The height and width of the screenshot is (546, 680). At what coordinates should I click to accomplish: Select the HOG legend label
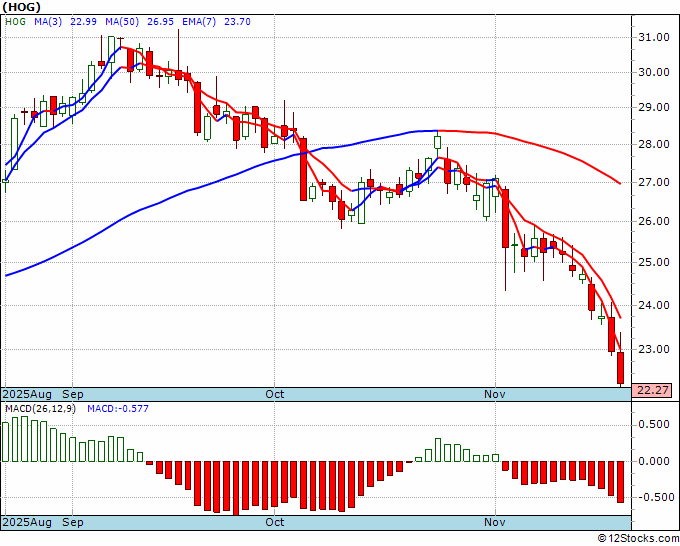(15, 22)
